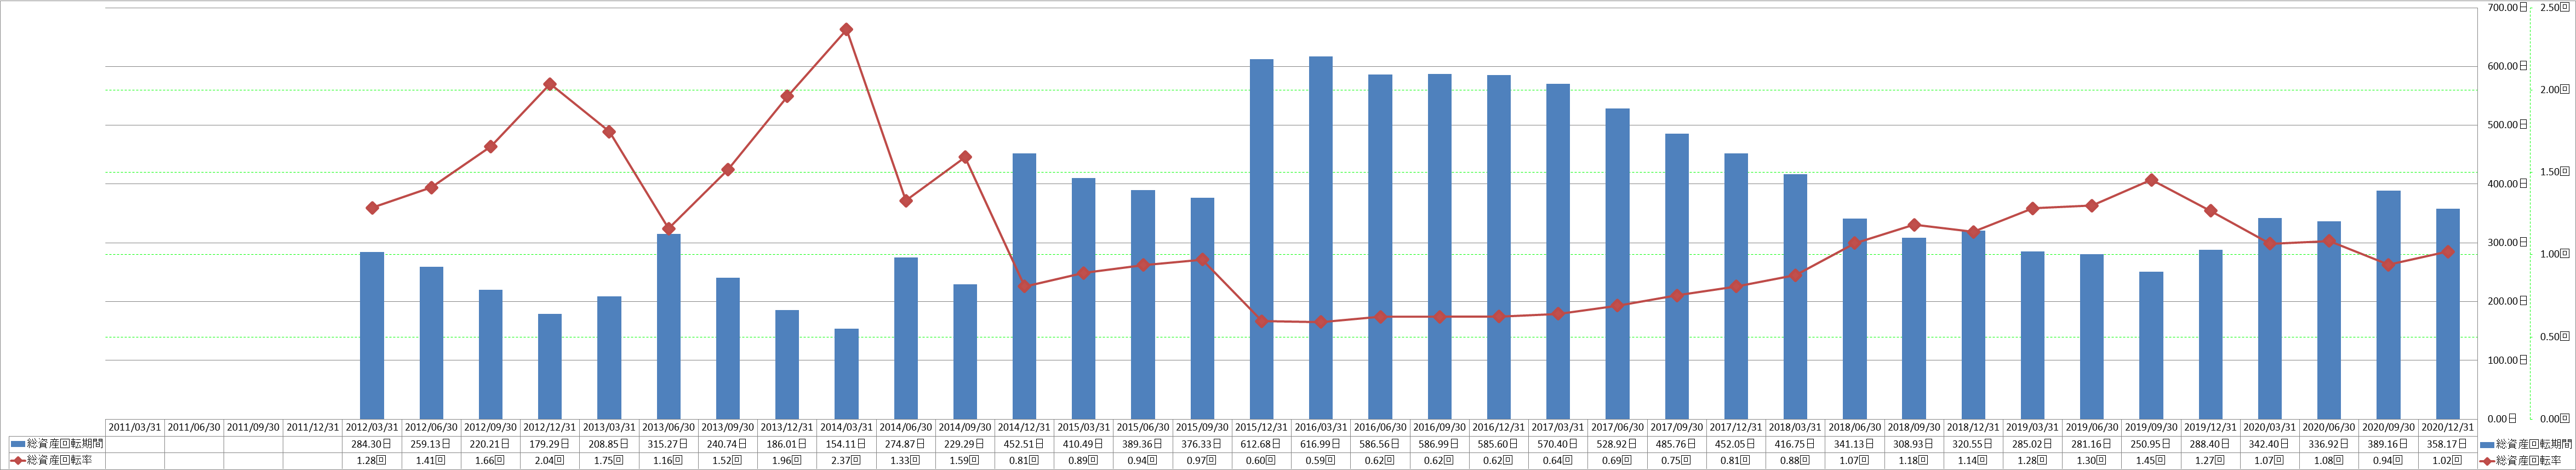The height and width of the screenshot is (470, 2576).
Task: Click the 600.00日 axis label
Action: coord(2507,66)
